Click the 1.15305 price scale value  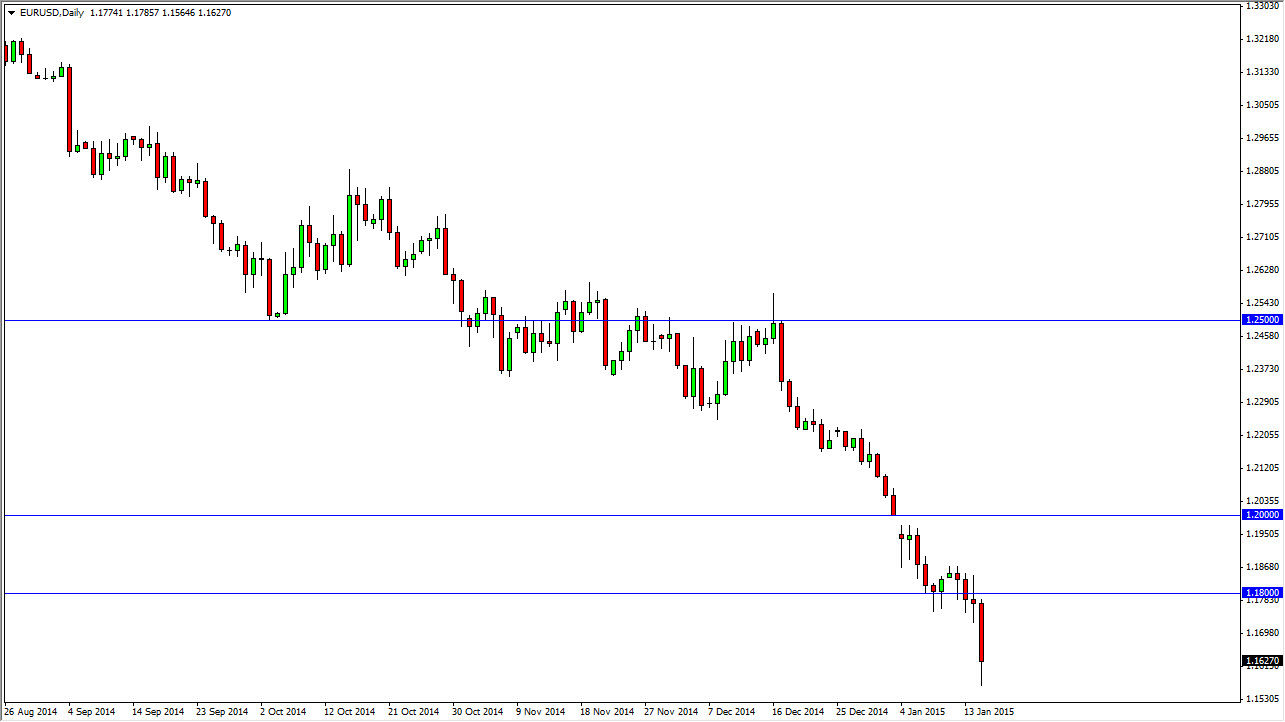pos(1264,699)
